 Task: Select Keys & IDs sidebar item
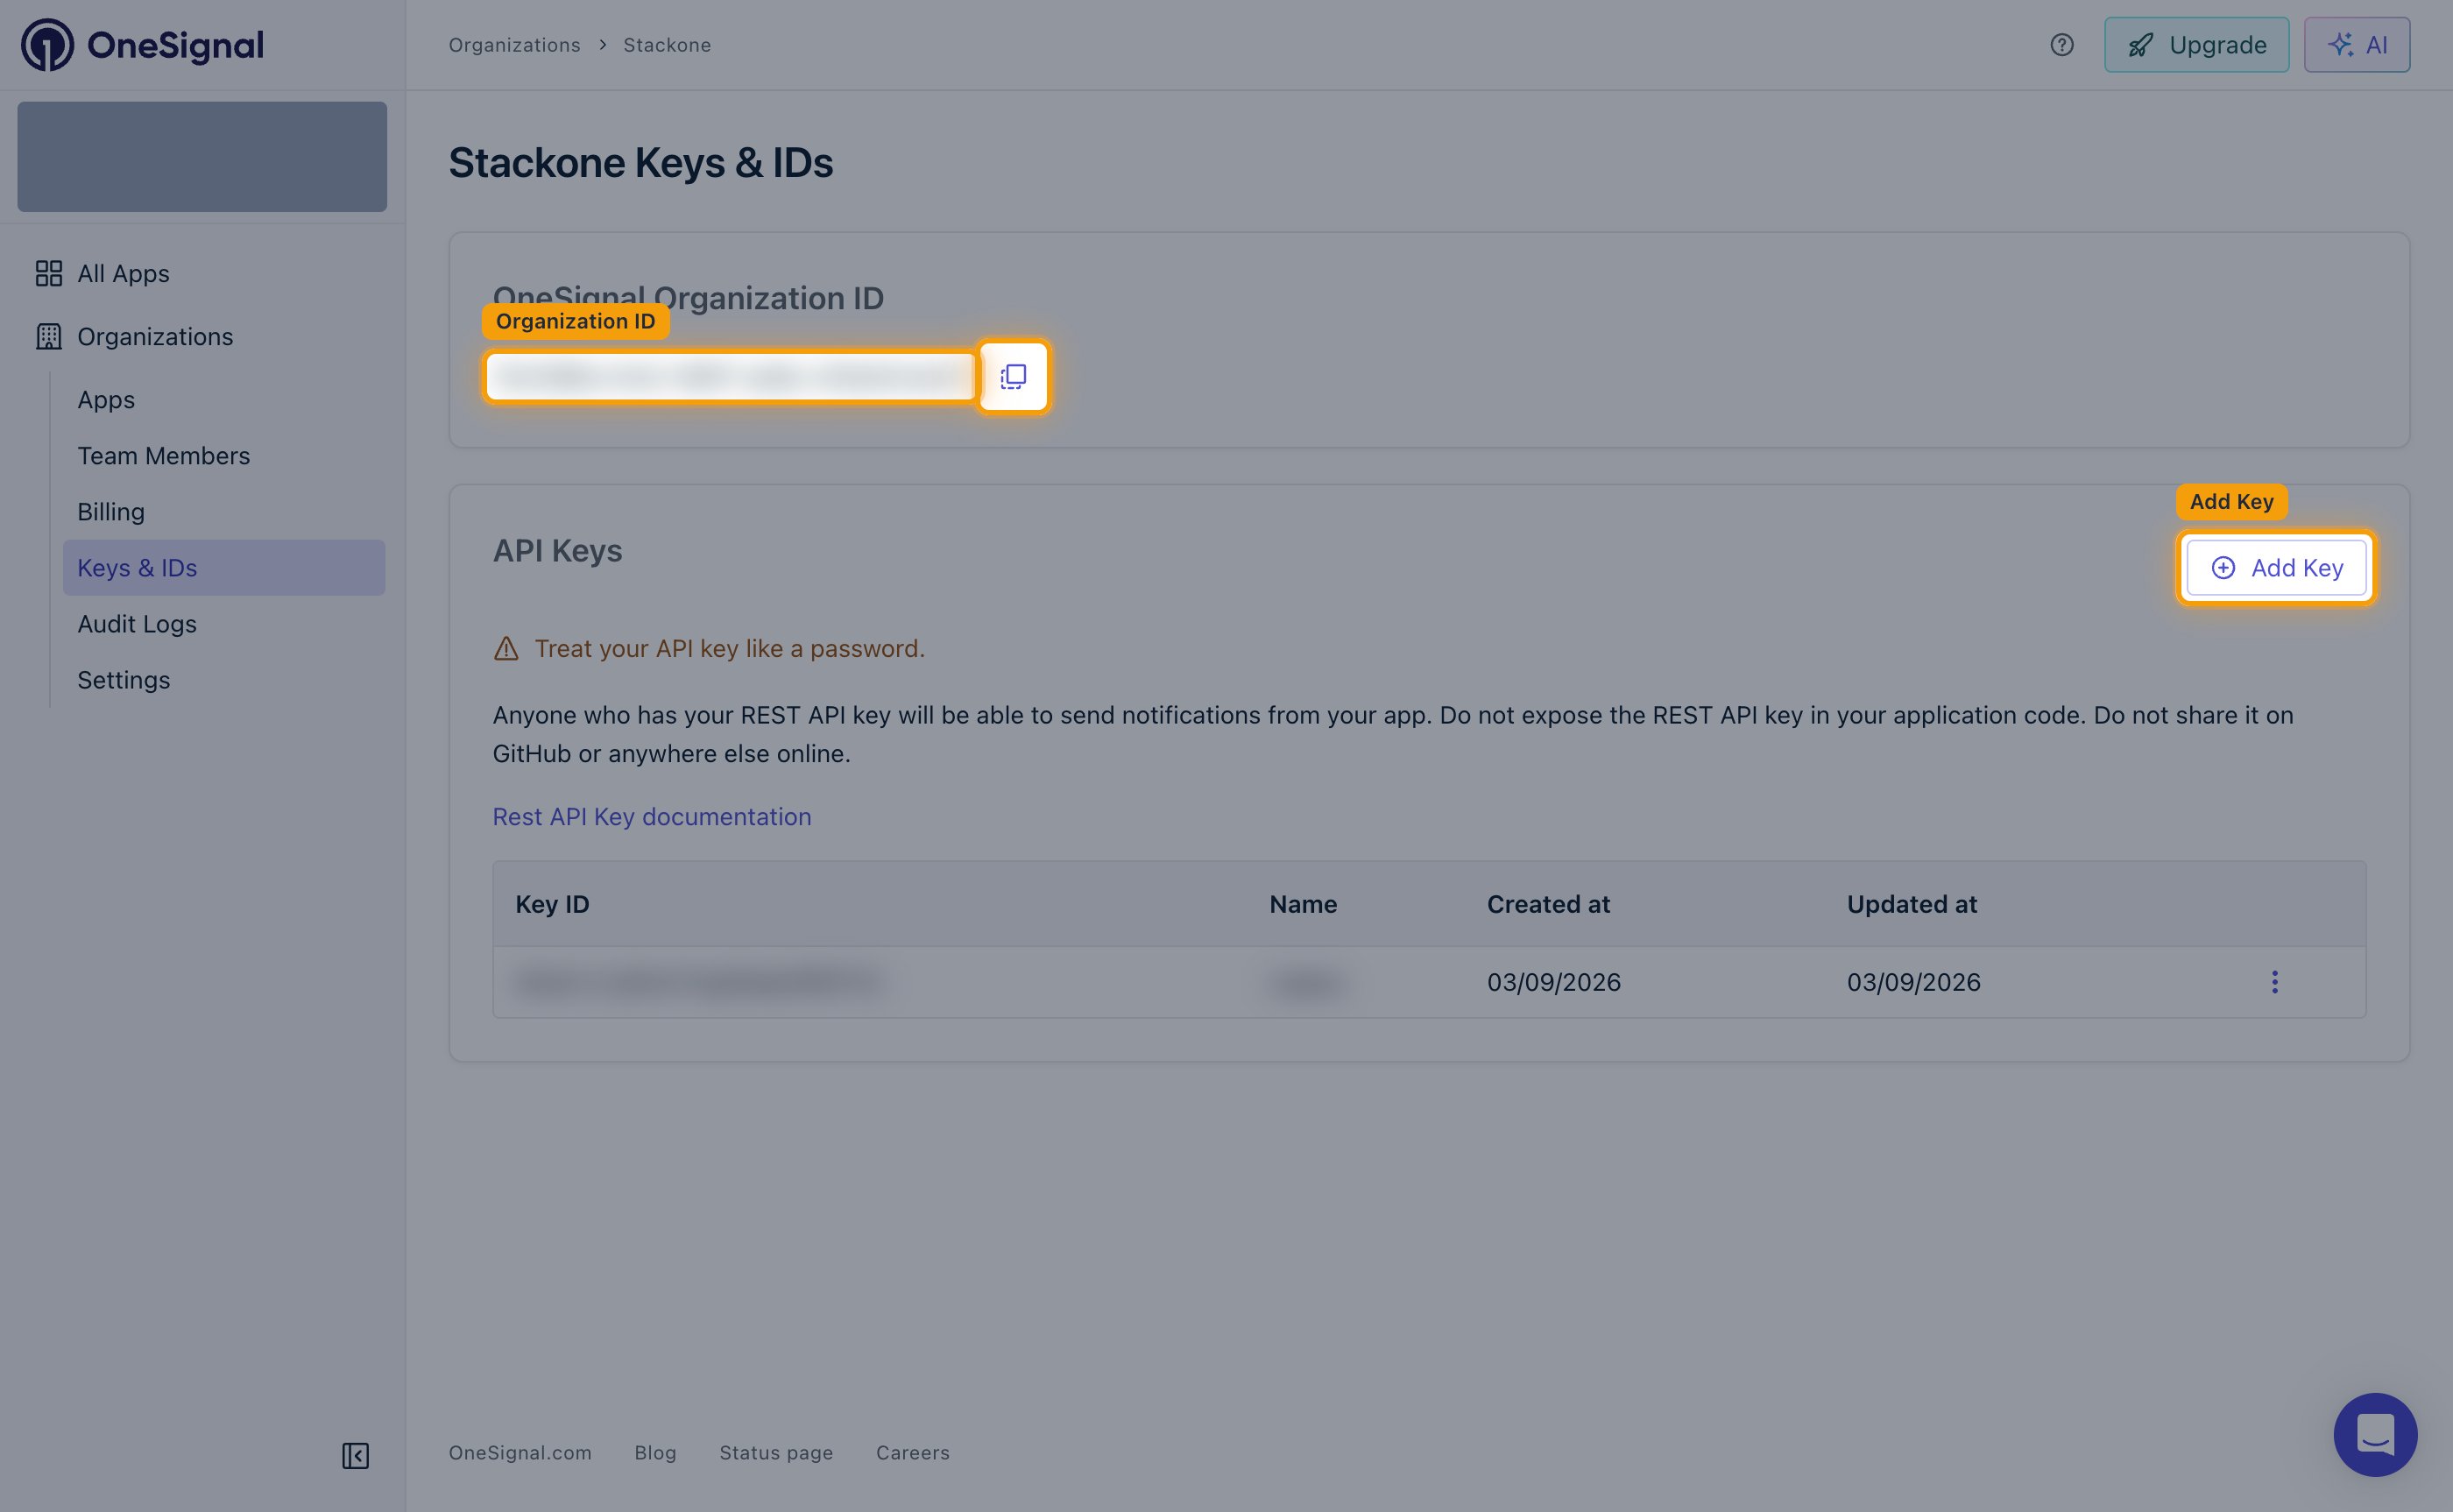224,567
